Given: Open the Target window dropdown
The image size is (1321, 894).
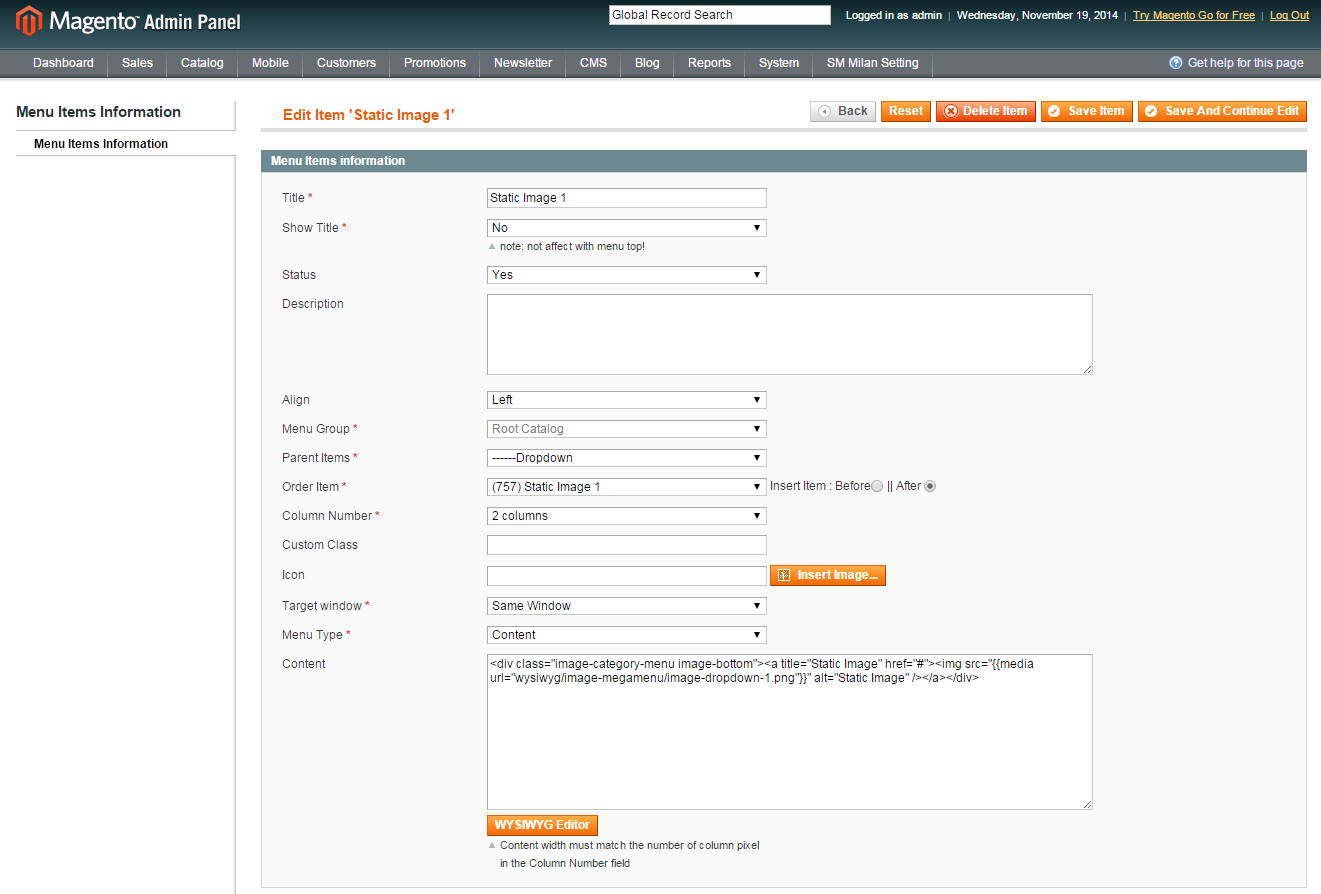Looking at the screenshot, I should 627,606.
